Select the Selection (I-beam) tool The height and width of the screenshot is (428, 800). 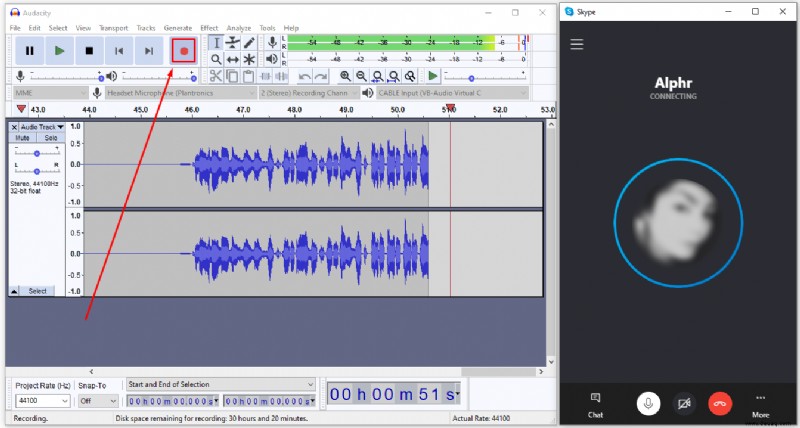(216, 43)
